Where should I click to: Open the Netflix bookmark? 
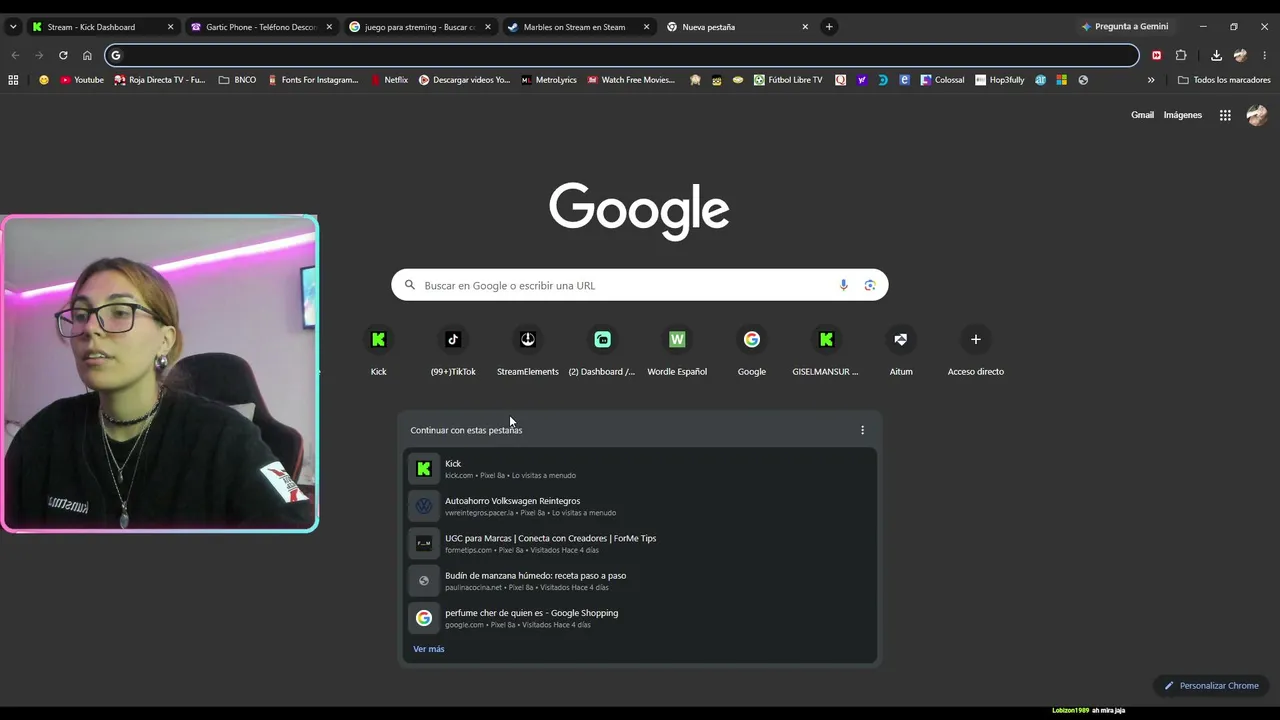(x=389, y=80)
